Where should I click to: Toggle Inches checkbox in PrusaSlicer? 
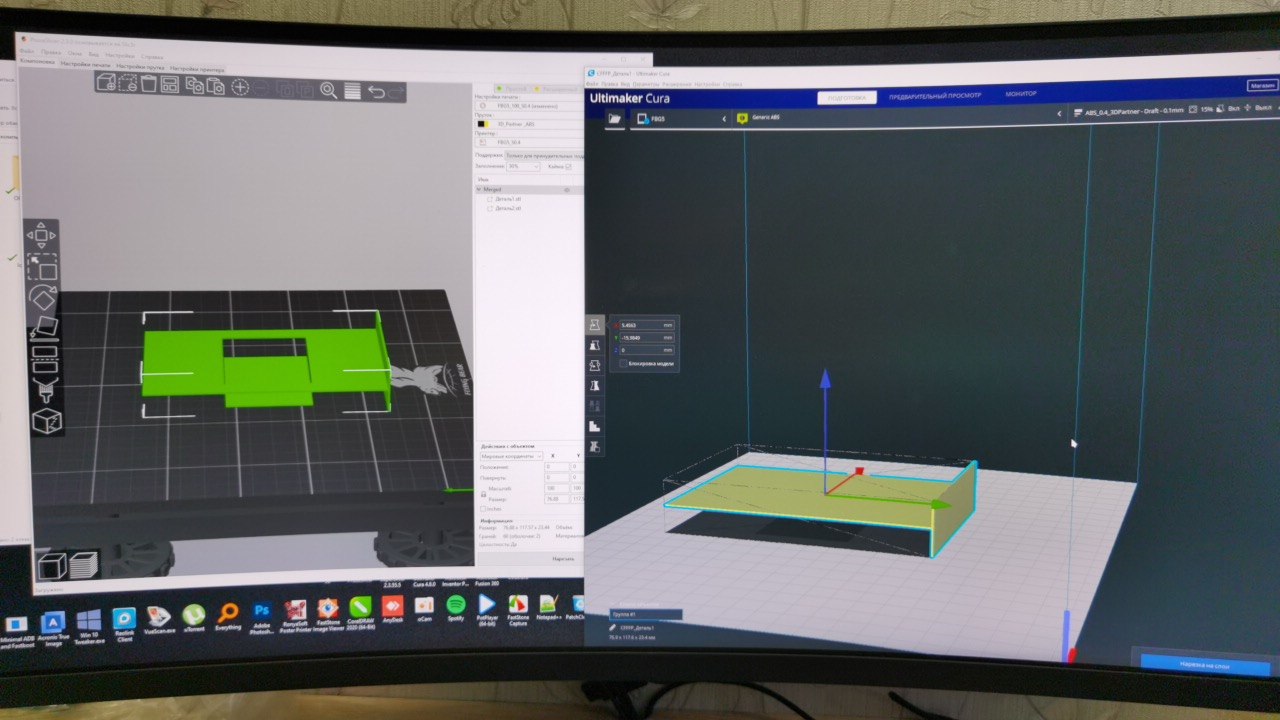point(483,509)
